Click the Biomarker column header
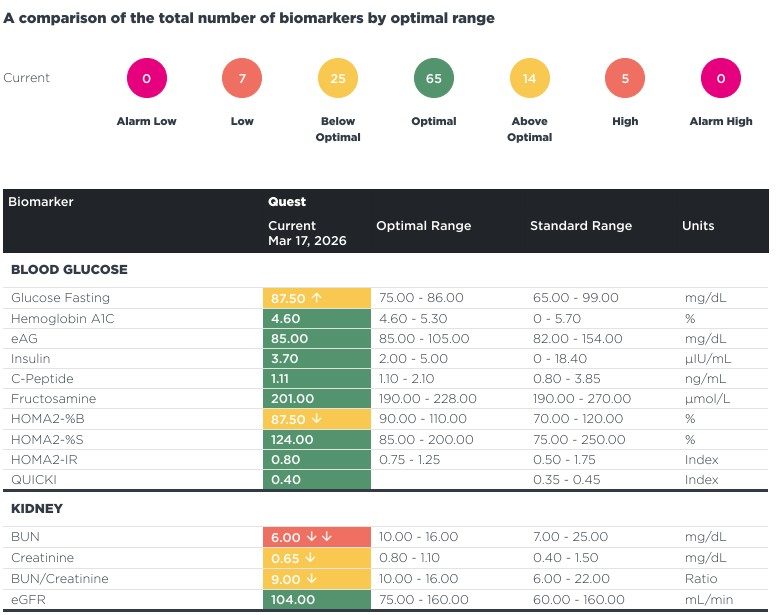781x615 pixels. coord(41,202)
